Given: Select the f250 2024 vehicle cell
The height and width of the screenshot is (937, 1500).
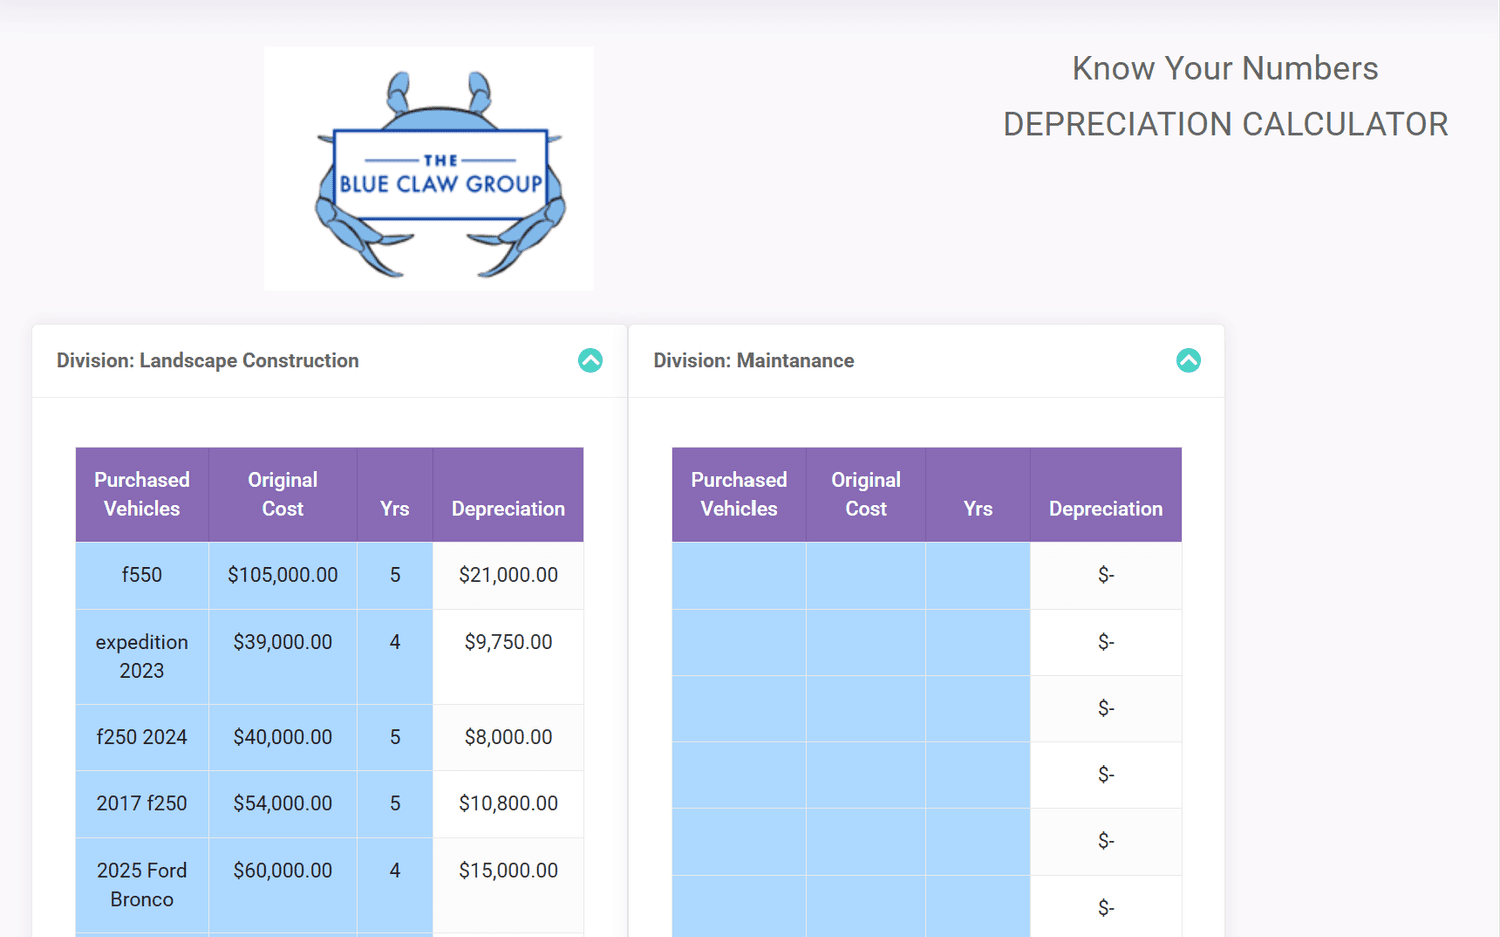Looking at the screenshot, I should [142, 737].
